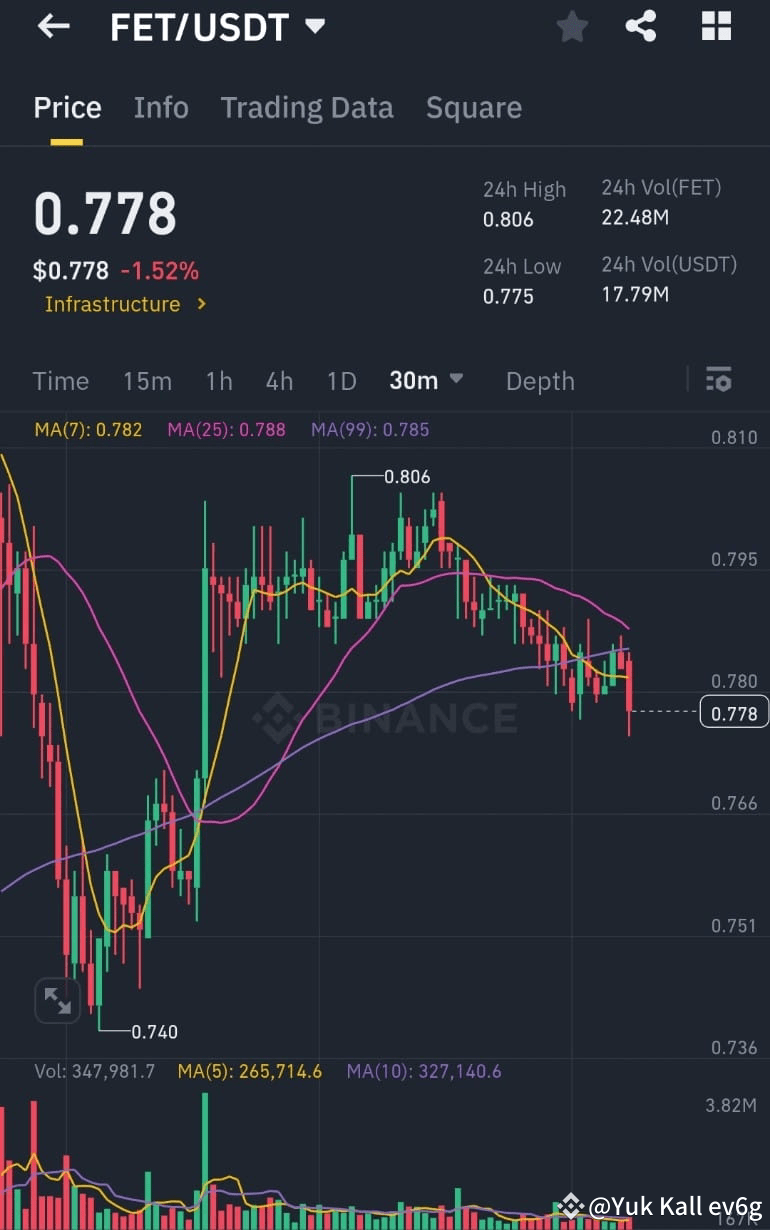
Task: Open the Depth view
Action: pyautogui.click(x=540, y=380)
